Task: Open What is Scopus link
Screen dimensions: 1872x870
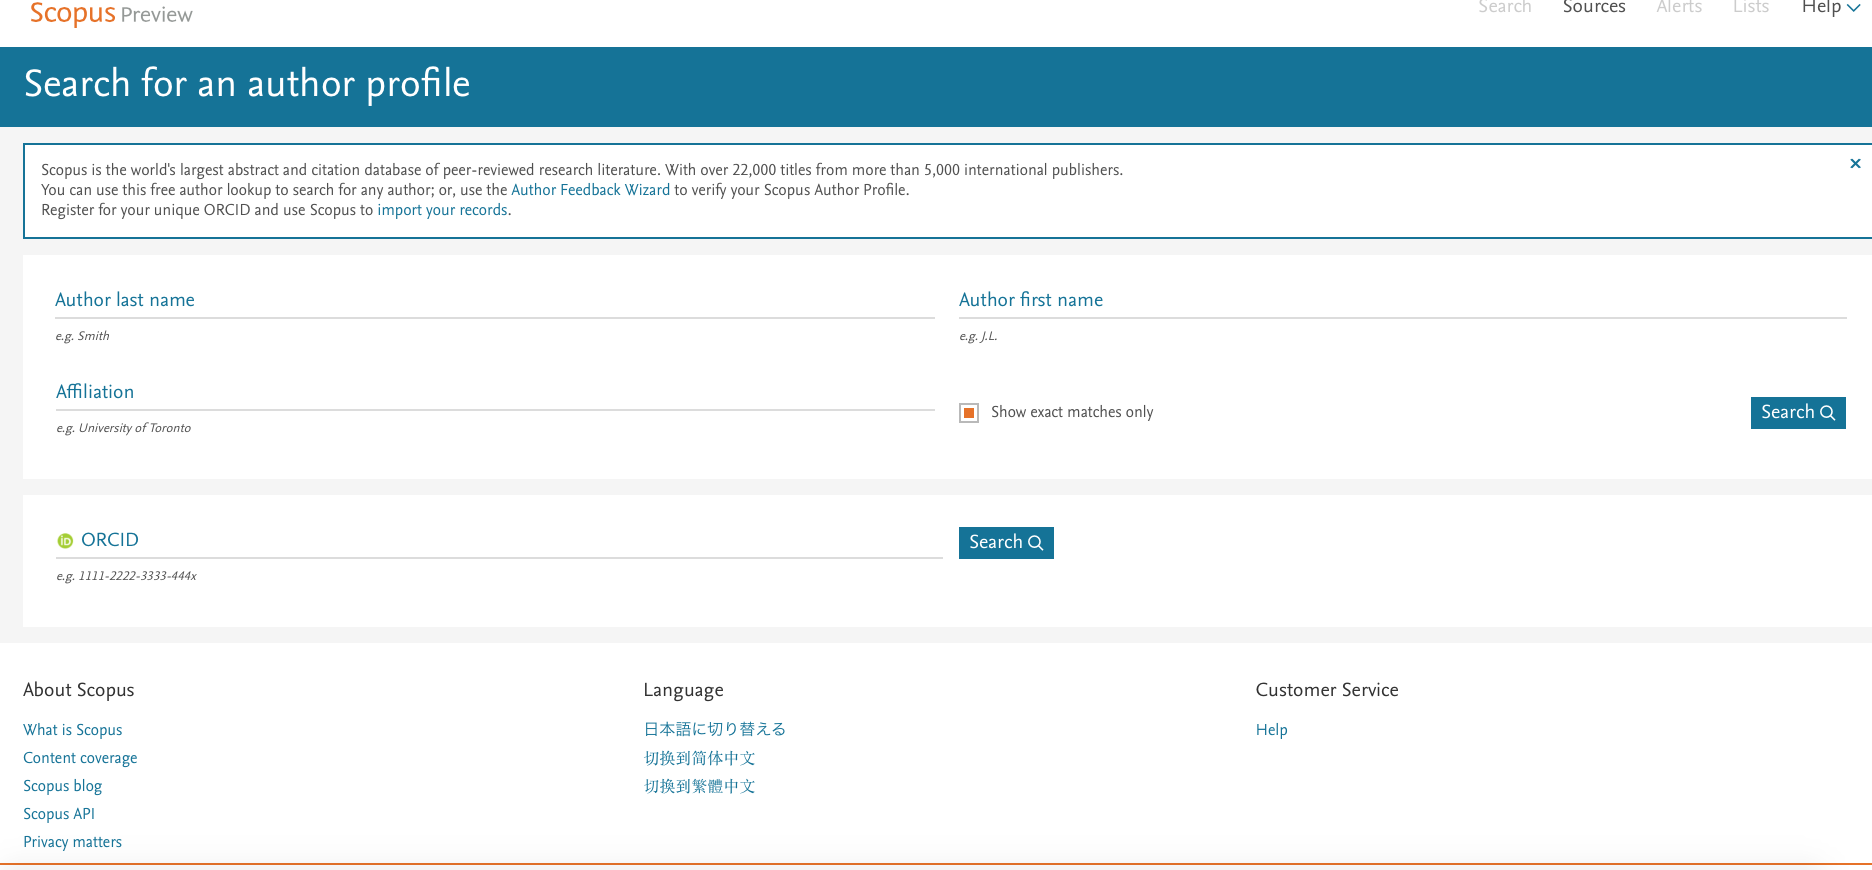Action: (x=73, y=730)
